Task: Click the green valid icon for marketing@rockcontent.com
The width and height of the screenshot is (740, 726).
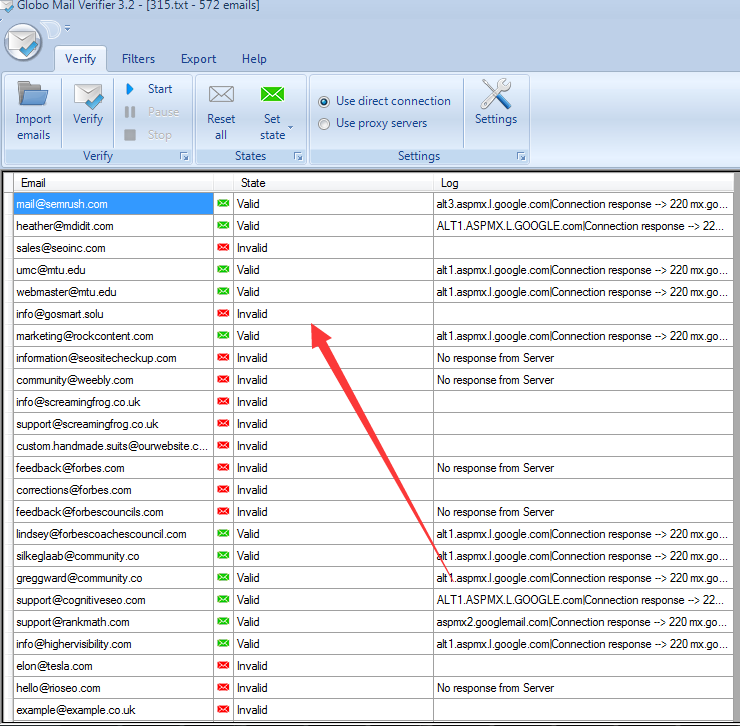Action: coord(223,335)
